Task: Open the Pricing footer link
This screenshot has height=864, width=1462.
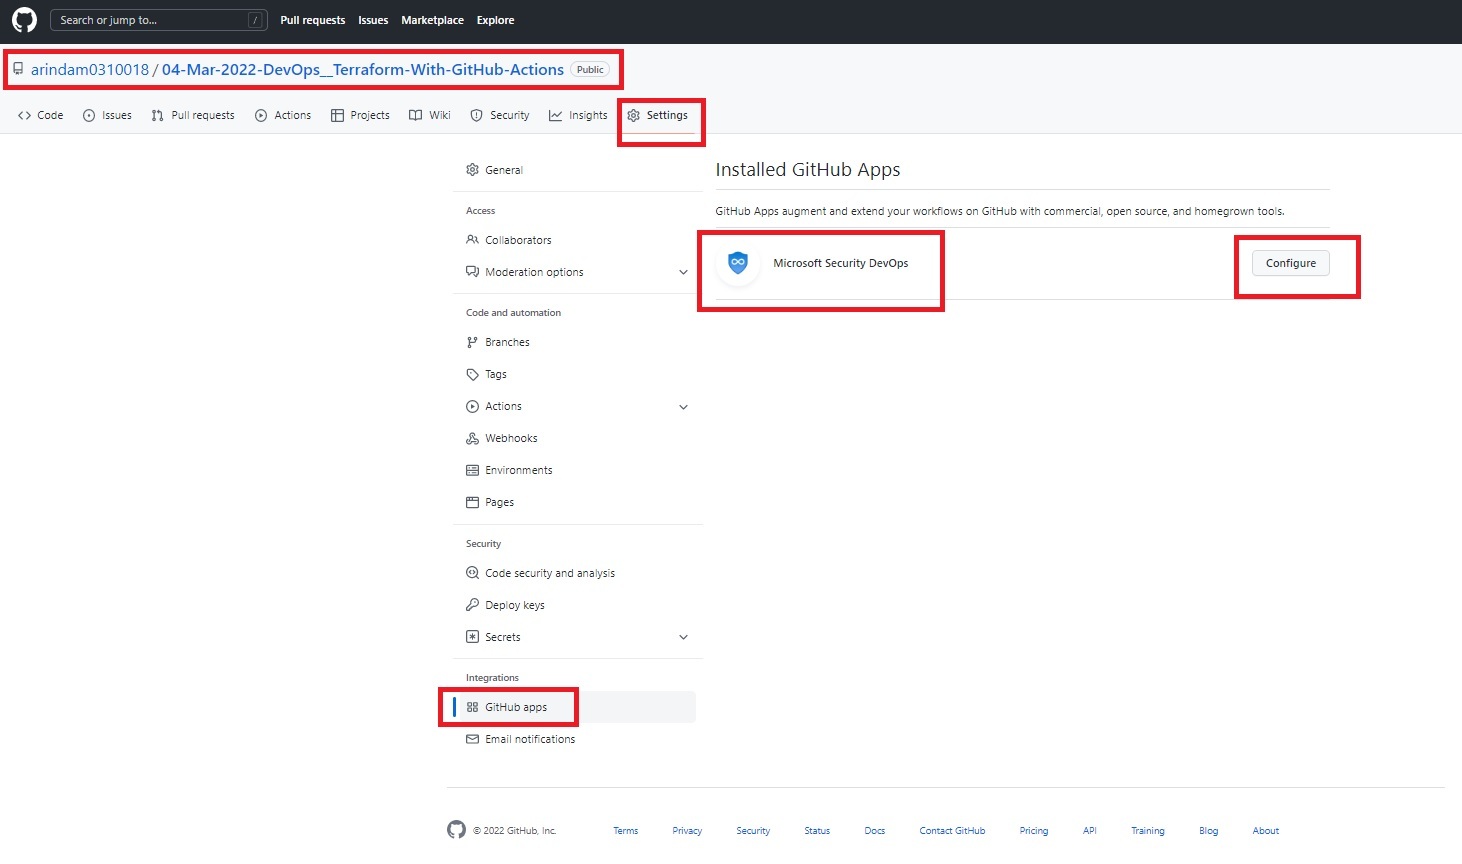Action: [x=1033, y=830]
